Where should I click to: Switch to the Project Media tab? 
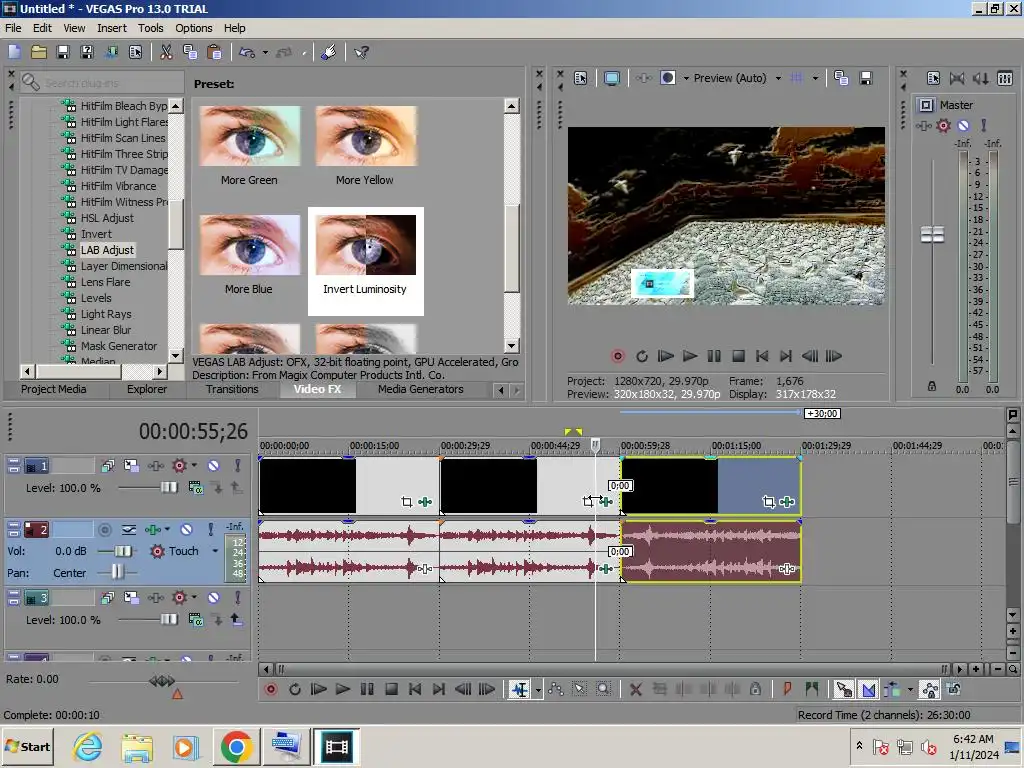54,389
